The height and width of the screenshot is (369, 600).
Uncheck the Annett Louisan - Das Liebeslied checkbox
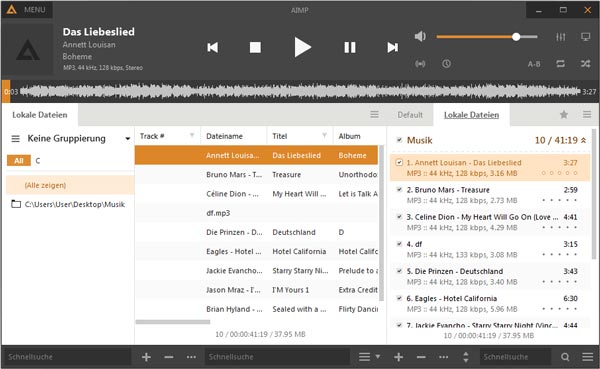coord(399,163)
